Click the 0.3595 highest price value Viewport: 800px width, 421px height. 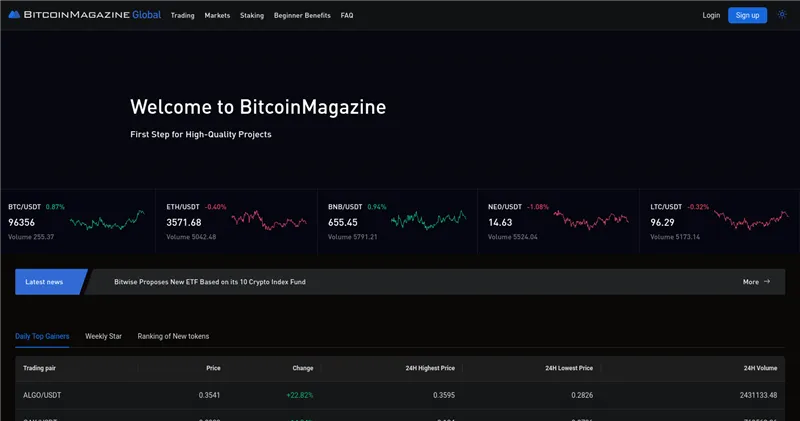coord(444,395)
